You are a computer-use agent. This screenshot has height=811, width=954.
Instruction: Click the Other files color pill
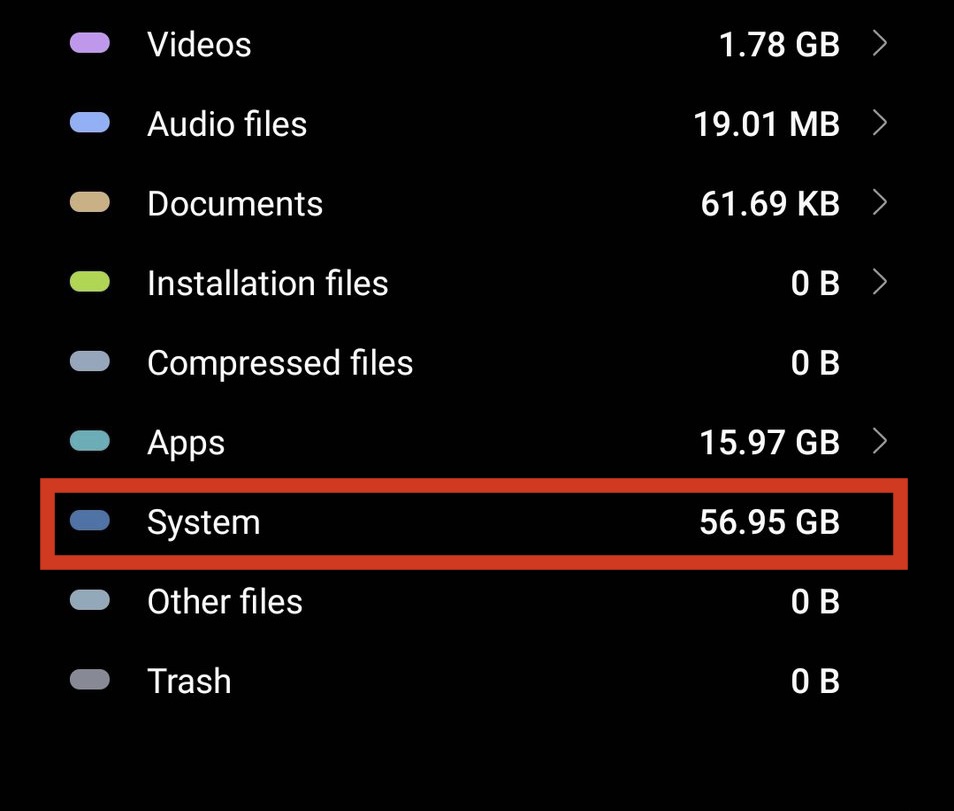[x=90, y=601]
